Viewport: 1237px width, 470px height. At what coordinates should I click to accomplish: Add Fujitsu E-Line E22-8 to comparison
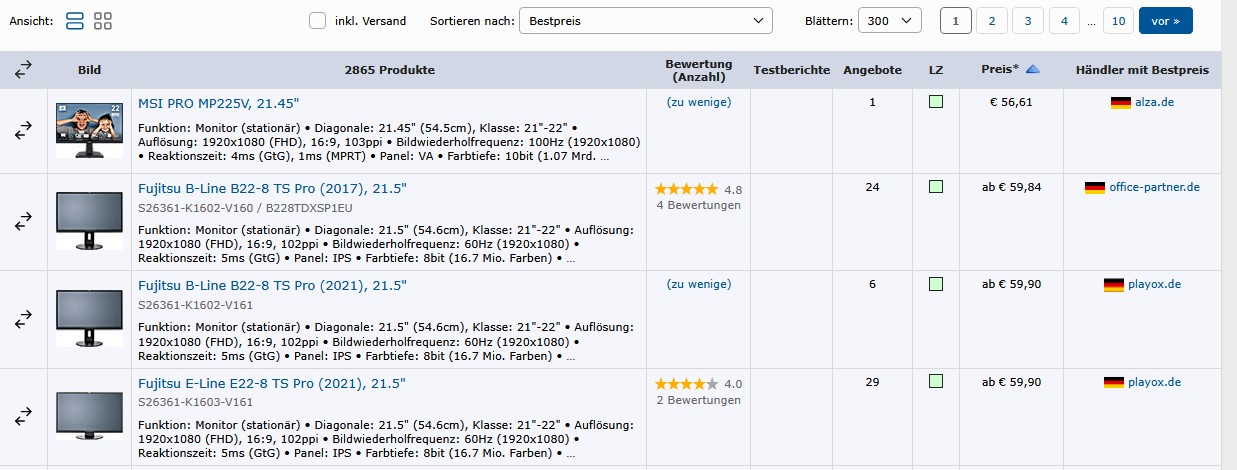pyautogui.click(x=24, y=416)
